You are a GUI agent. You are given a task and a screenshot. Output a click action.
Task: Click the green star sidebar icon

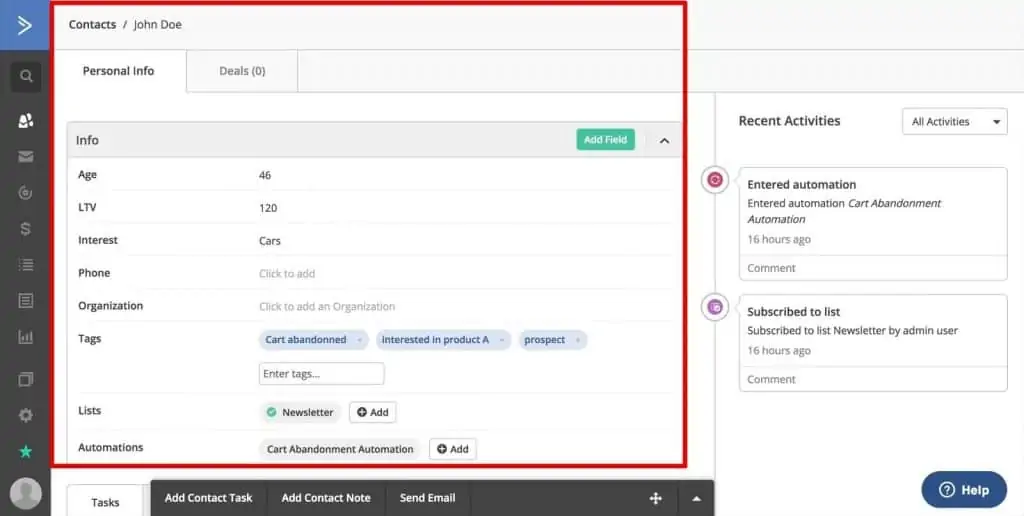point(25,451)
